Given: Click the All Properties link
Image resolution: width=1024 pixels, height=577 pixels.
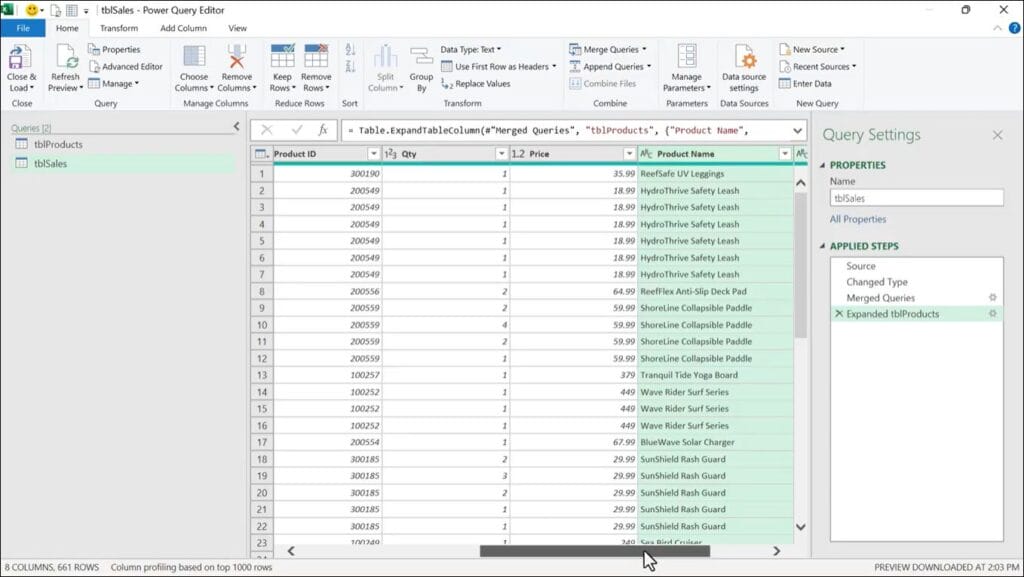Looking at the screenshot, I should click(x=857, y=219).
